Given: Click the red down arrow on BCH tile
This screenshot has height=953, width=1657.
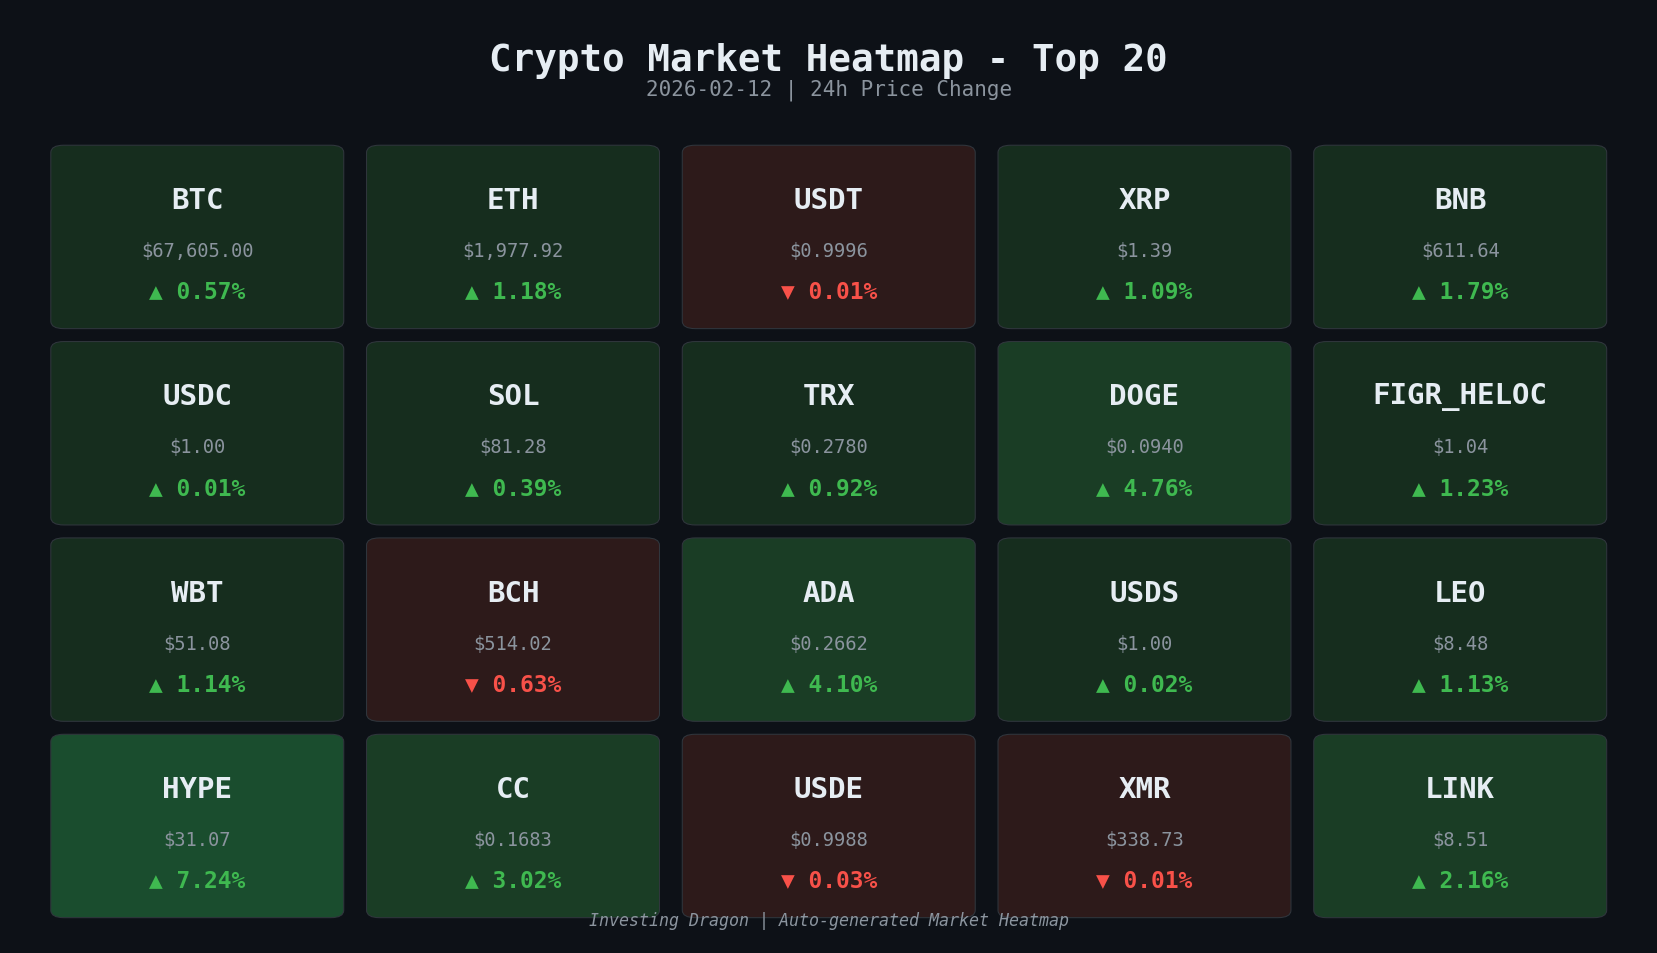Looking at the screenshot, I should click(472, 686).
